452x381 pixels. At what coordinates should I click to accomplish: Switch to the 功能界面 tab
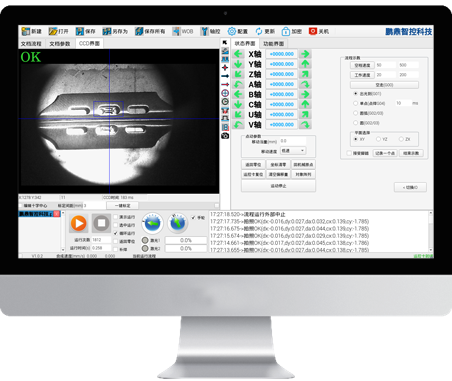(x=274, y=44)
